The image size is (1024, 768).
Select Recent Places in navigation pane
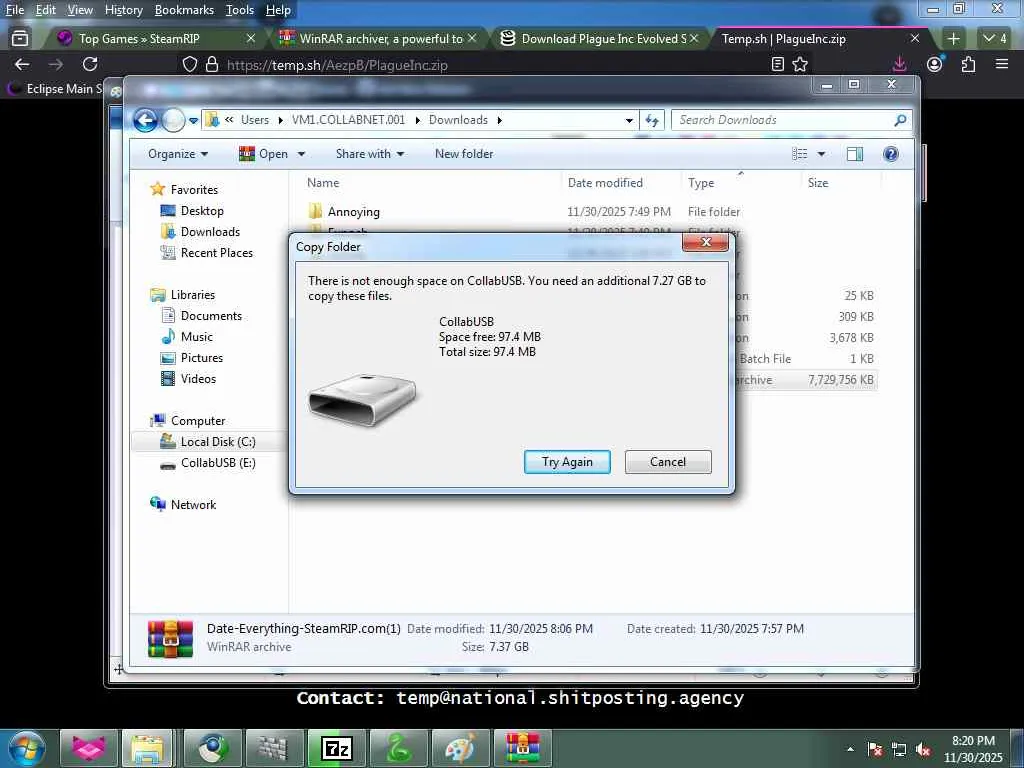tap(216, 253)
